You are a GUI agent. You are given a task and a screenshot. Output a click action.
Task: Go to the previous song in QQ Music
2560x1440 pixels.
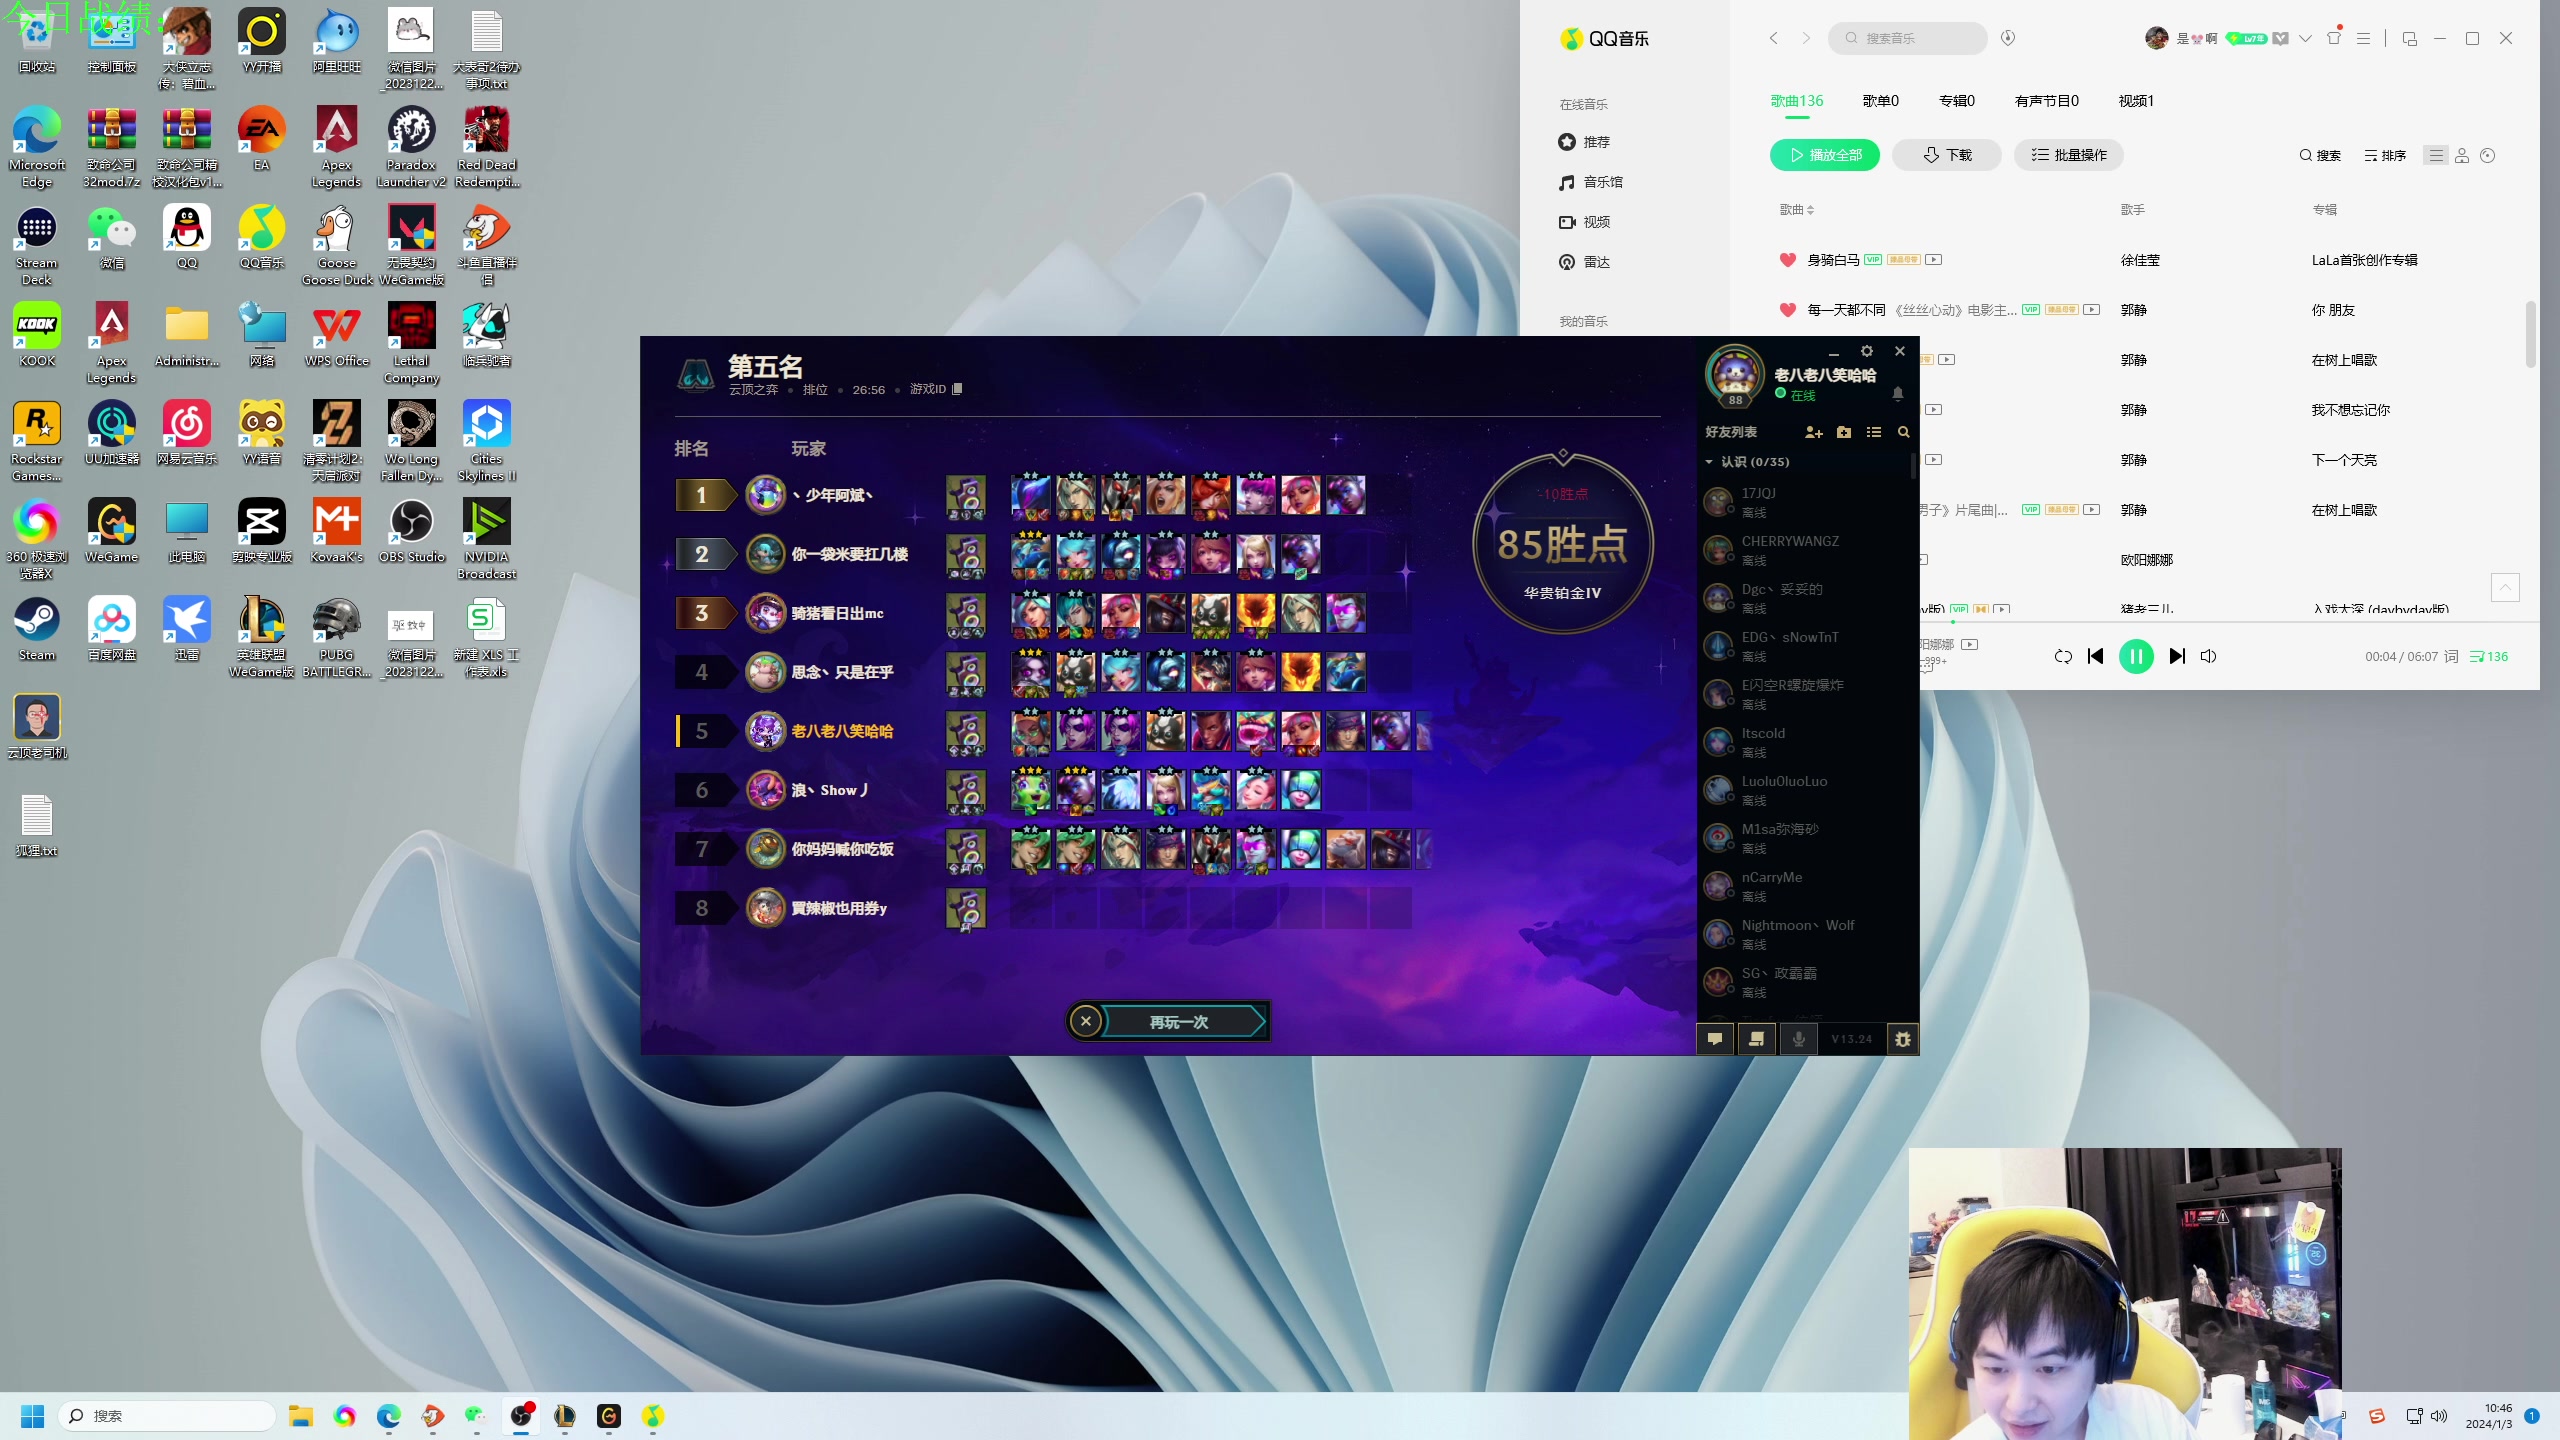[x=2096, y=657]
